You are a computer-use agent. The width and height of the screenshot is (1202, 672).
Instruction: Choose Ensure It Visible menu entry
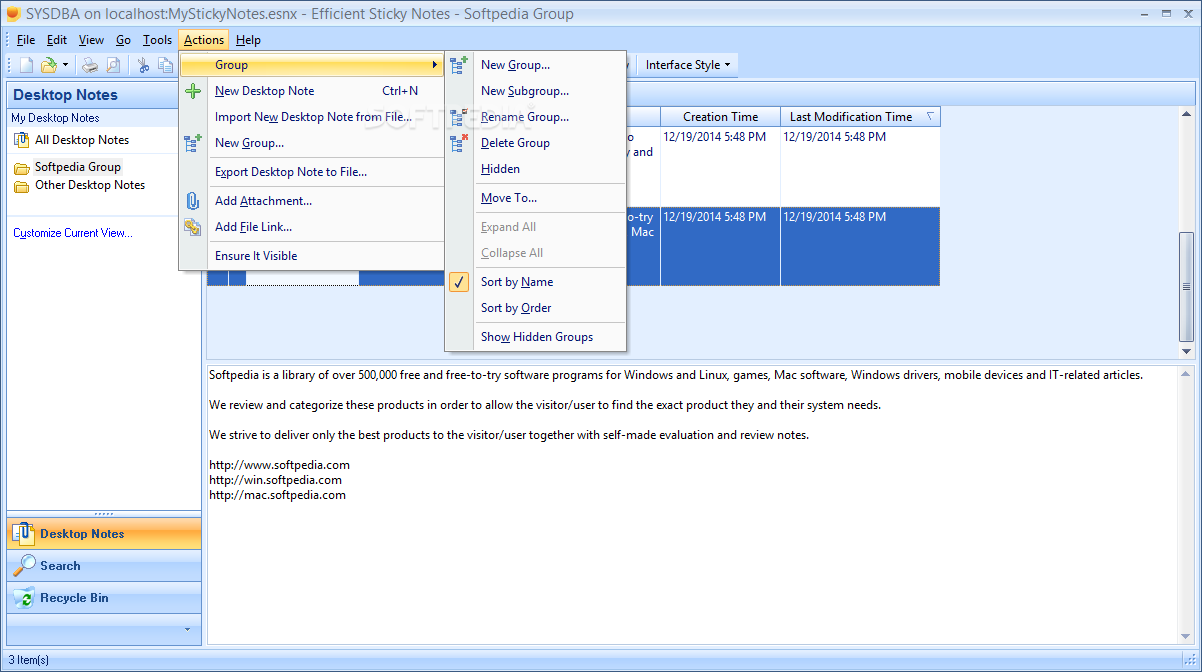tap(312, 256)
